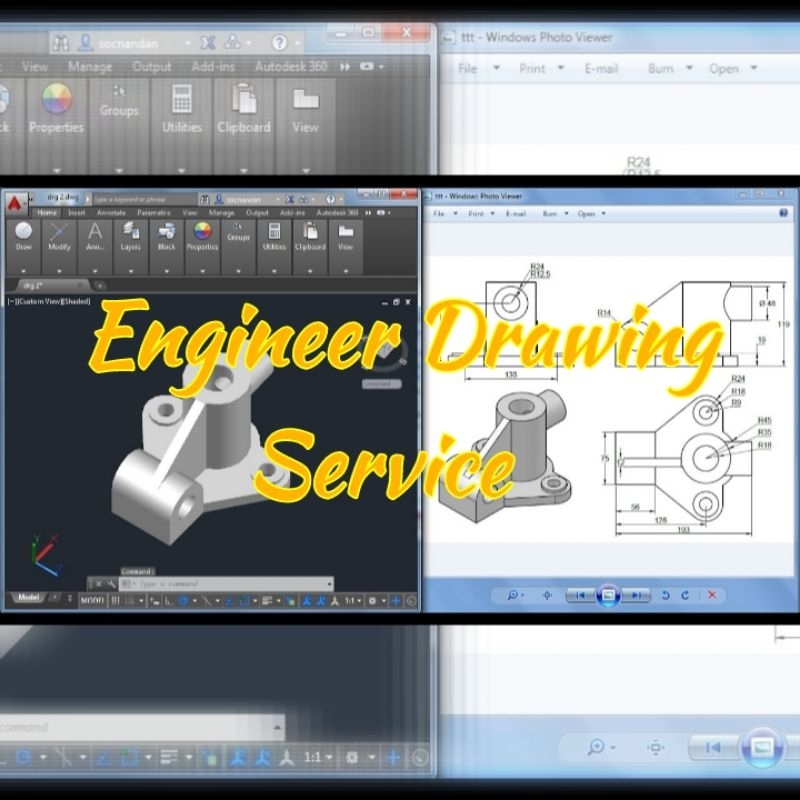Open the Print menu in Photo Viewer
This screenshot has width=800, height=800.
coord(476,213)
